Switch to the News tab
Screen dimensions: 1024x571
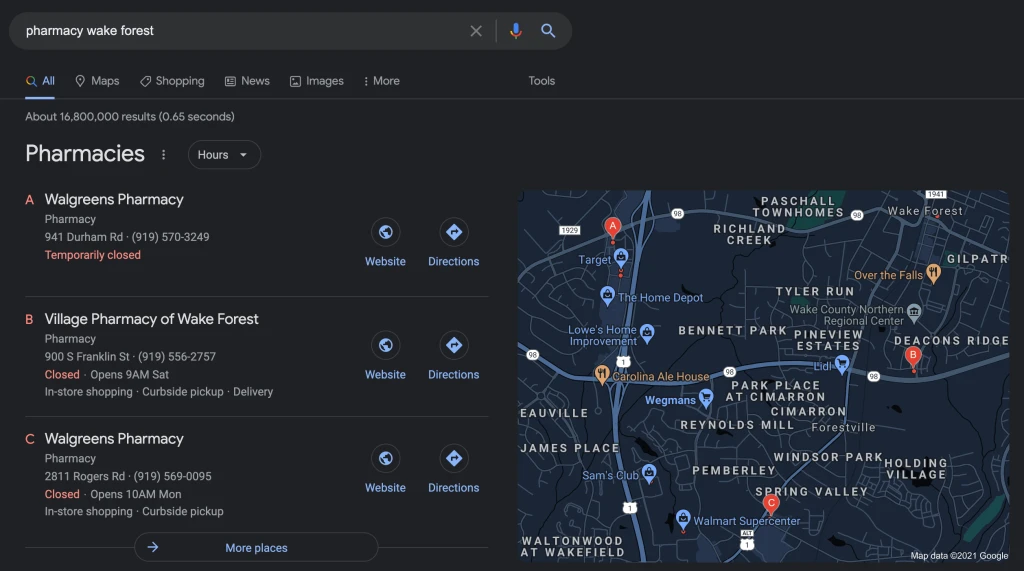click(247, 81)
